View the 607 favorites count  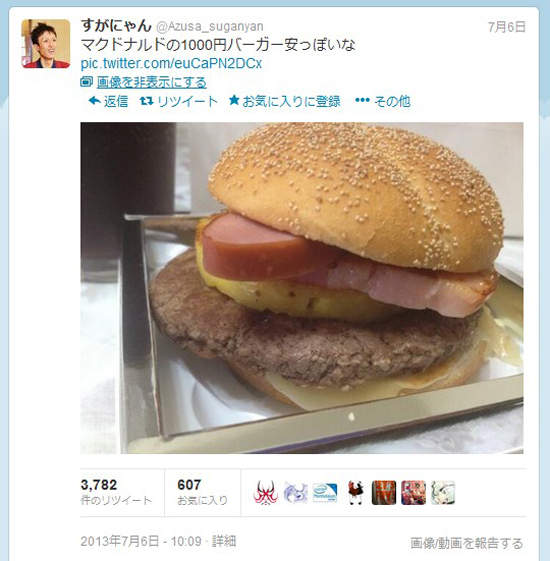(203, 492)
